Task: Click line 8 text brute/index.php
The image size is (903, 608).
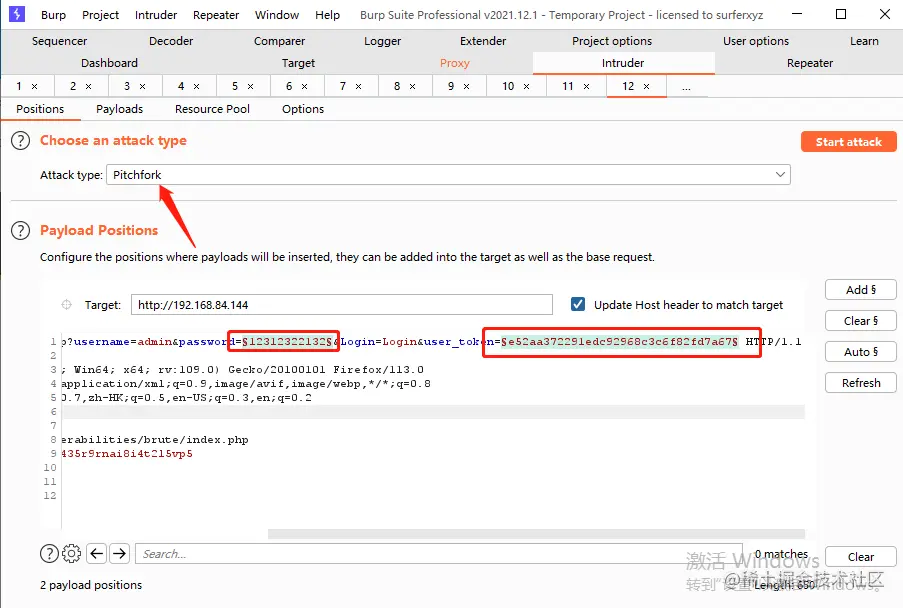Action: (196, 439)
